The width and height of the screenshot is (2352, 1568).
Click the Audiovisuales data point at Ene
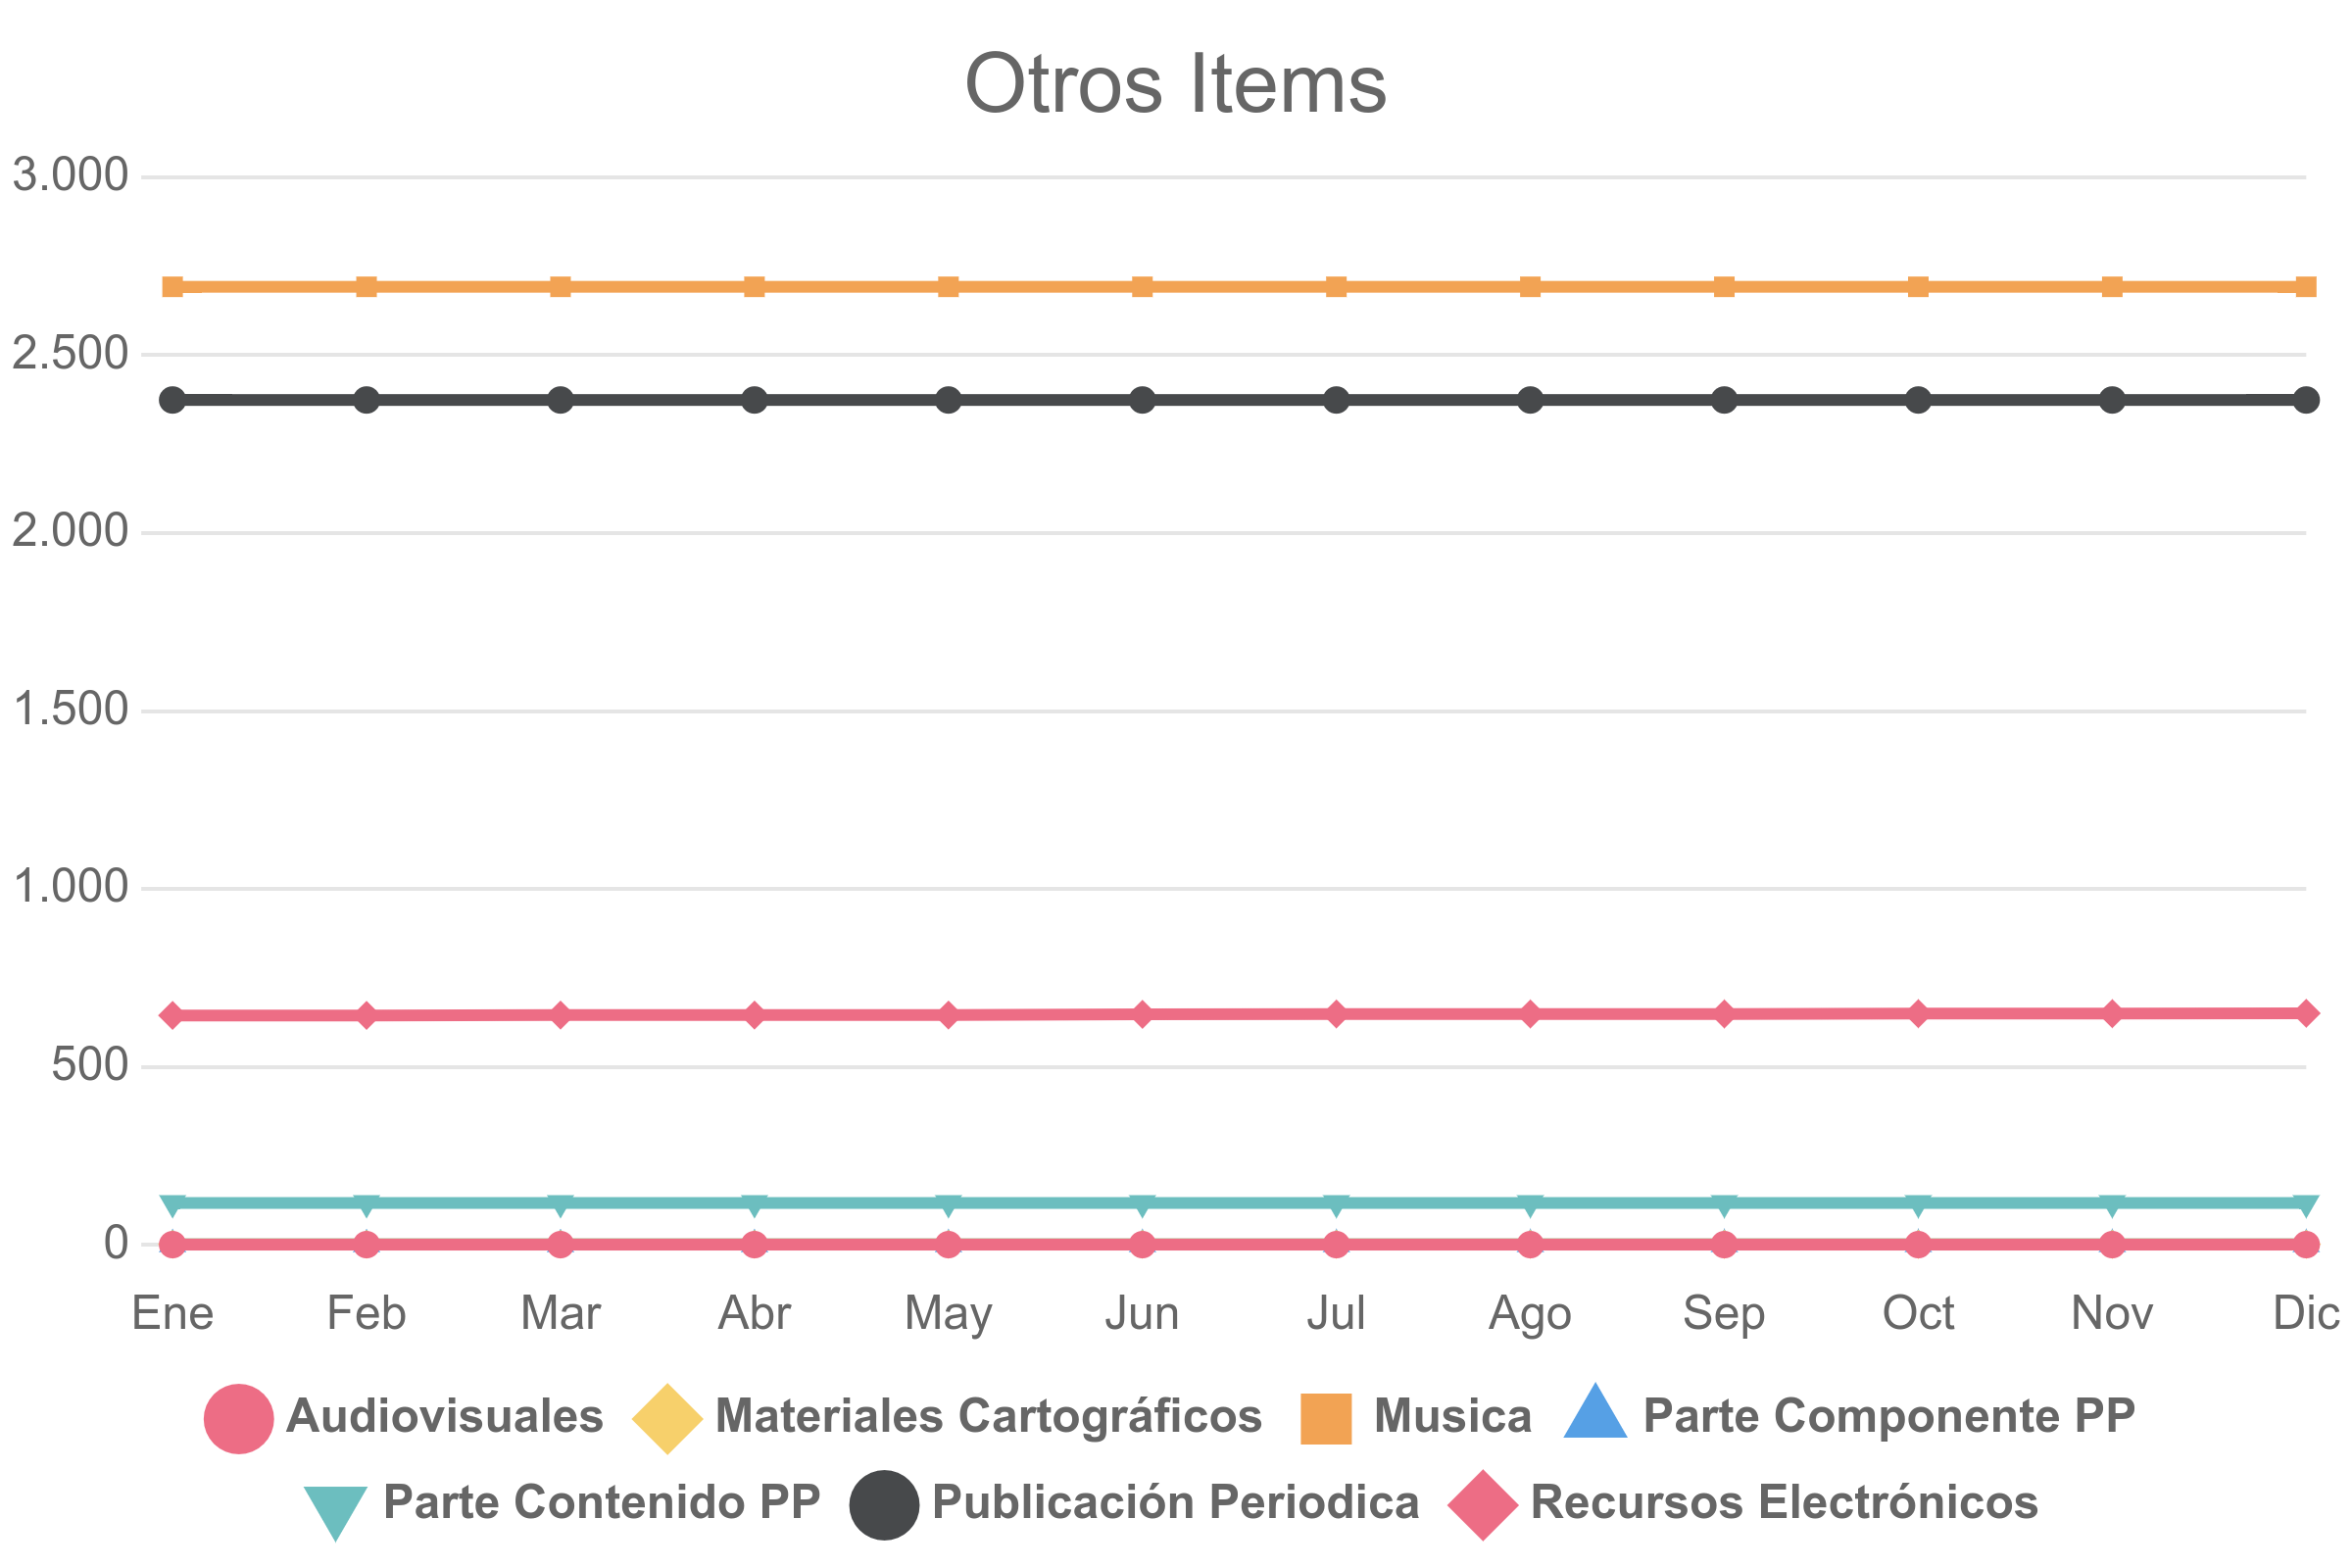click(x=173, y=1245)
